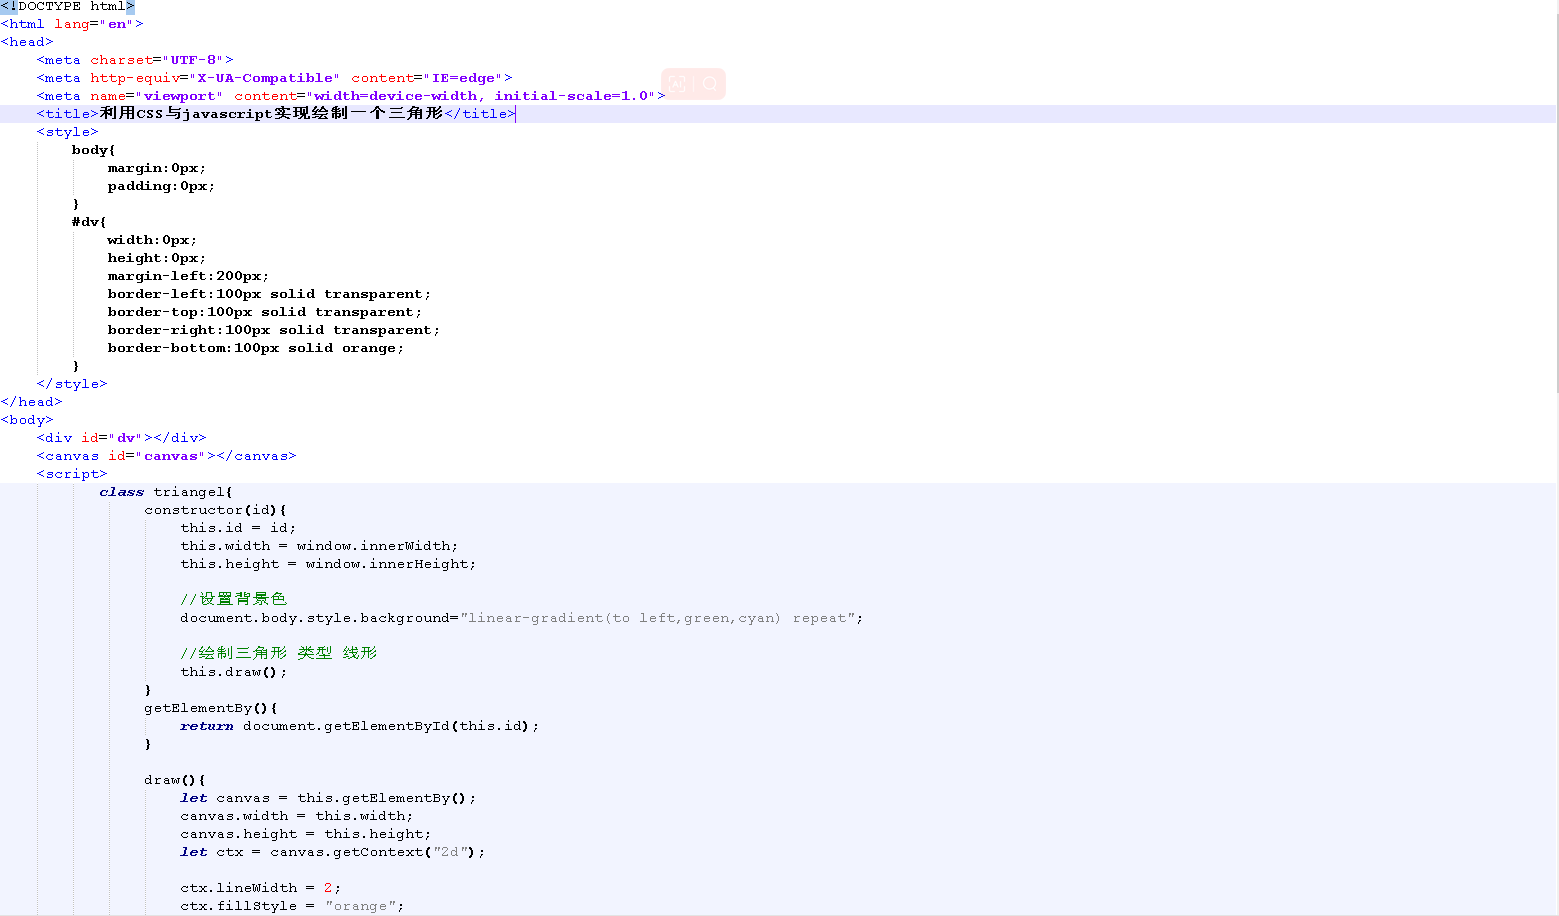Click the title tag line with Chinese text
This screenshot has width=1559, height=916.
276,114
